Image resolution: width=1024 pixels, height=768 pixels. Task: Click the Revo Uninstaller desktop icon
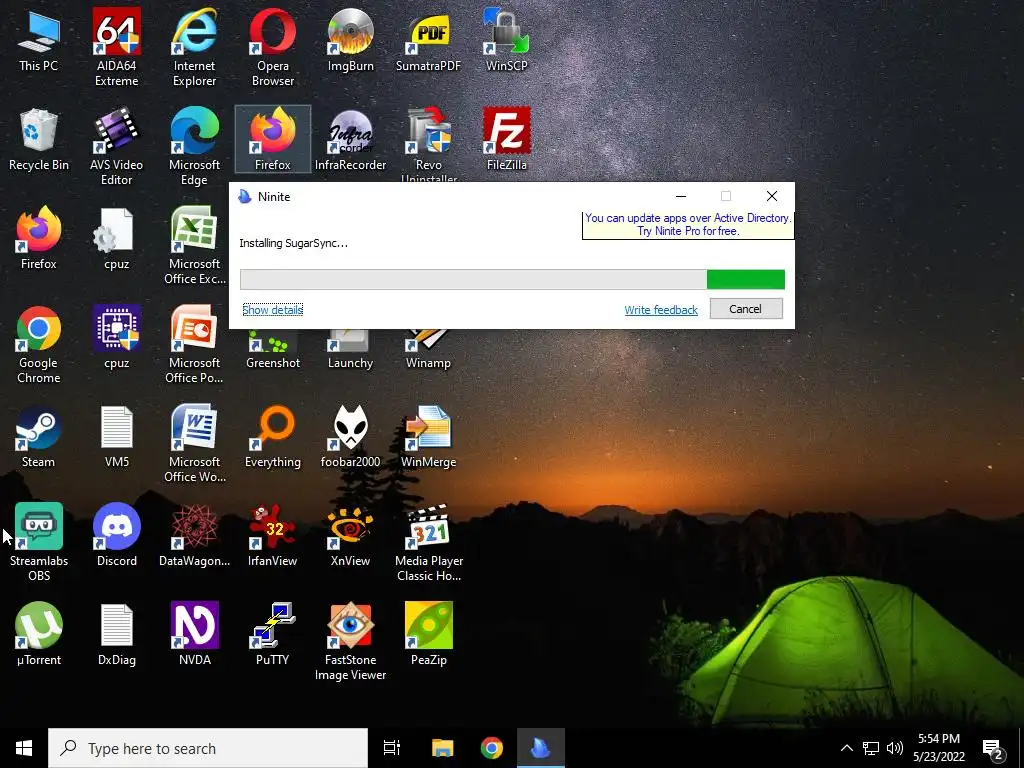[428, 144]
